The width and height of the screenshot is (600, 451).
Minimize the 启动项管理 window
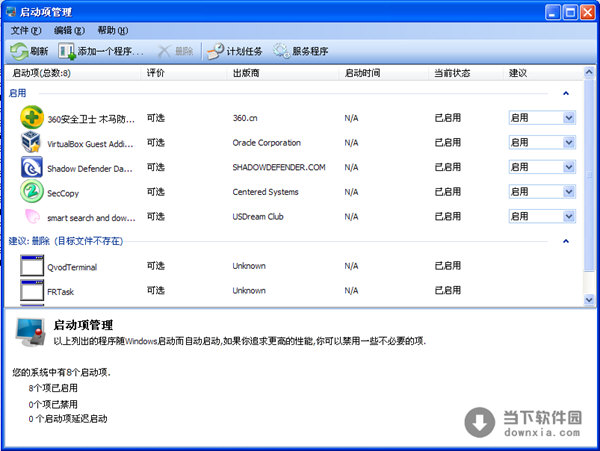(553, 12)
